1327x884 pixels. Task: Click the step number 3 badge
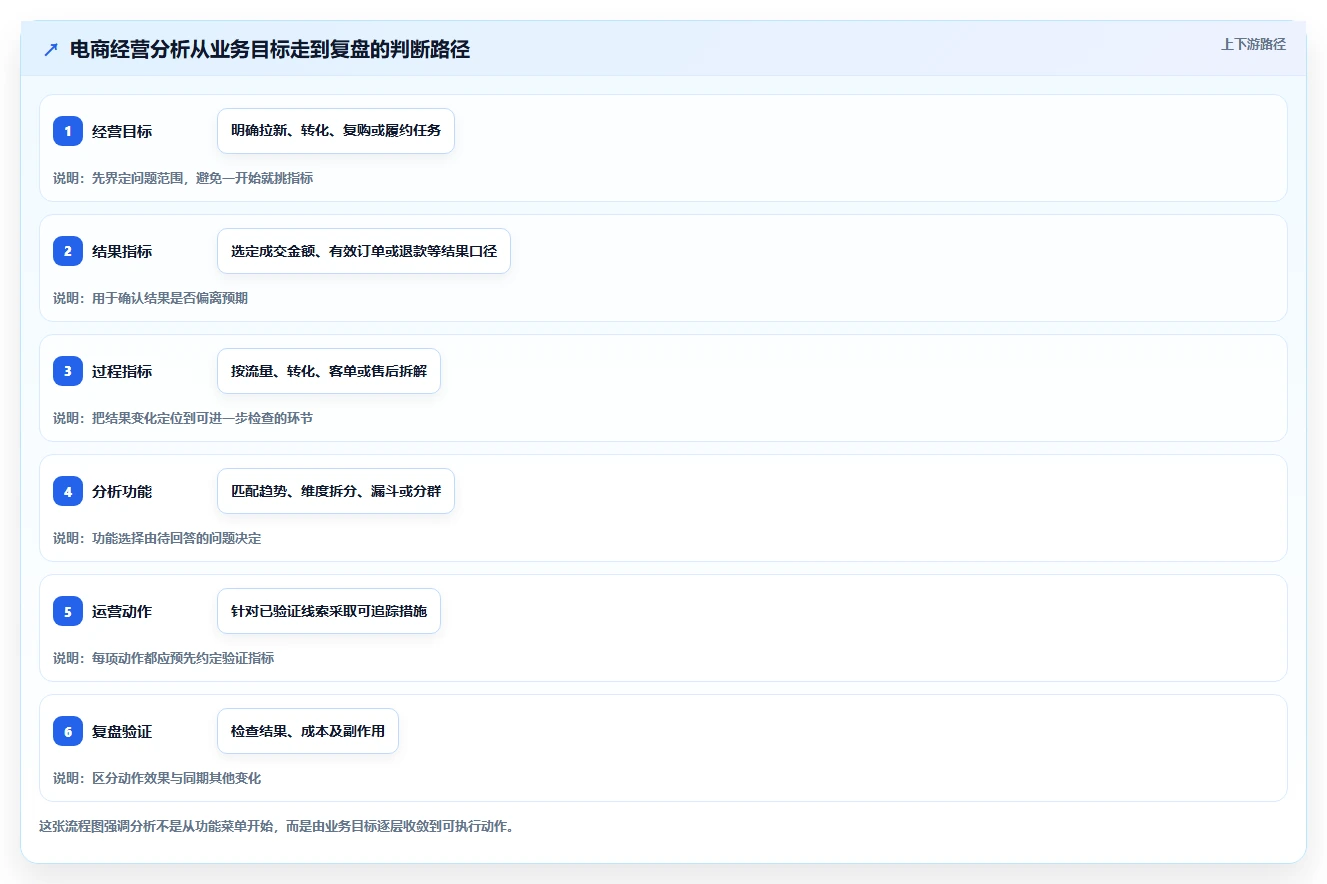point(68,371)
